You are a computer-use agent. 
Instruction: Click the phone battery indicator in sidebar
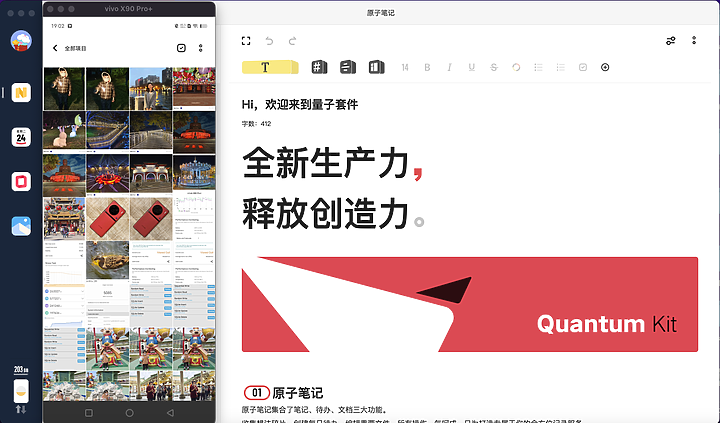(21, 390)
